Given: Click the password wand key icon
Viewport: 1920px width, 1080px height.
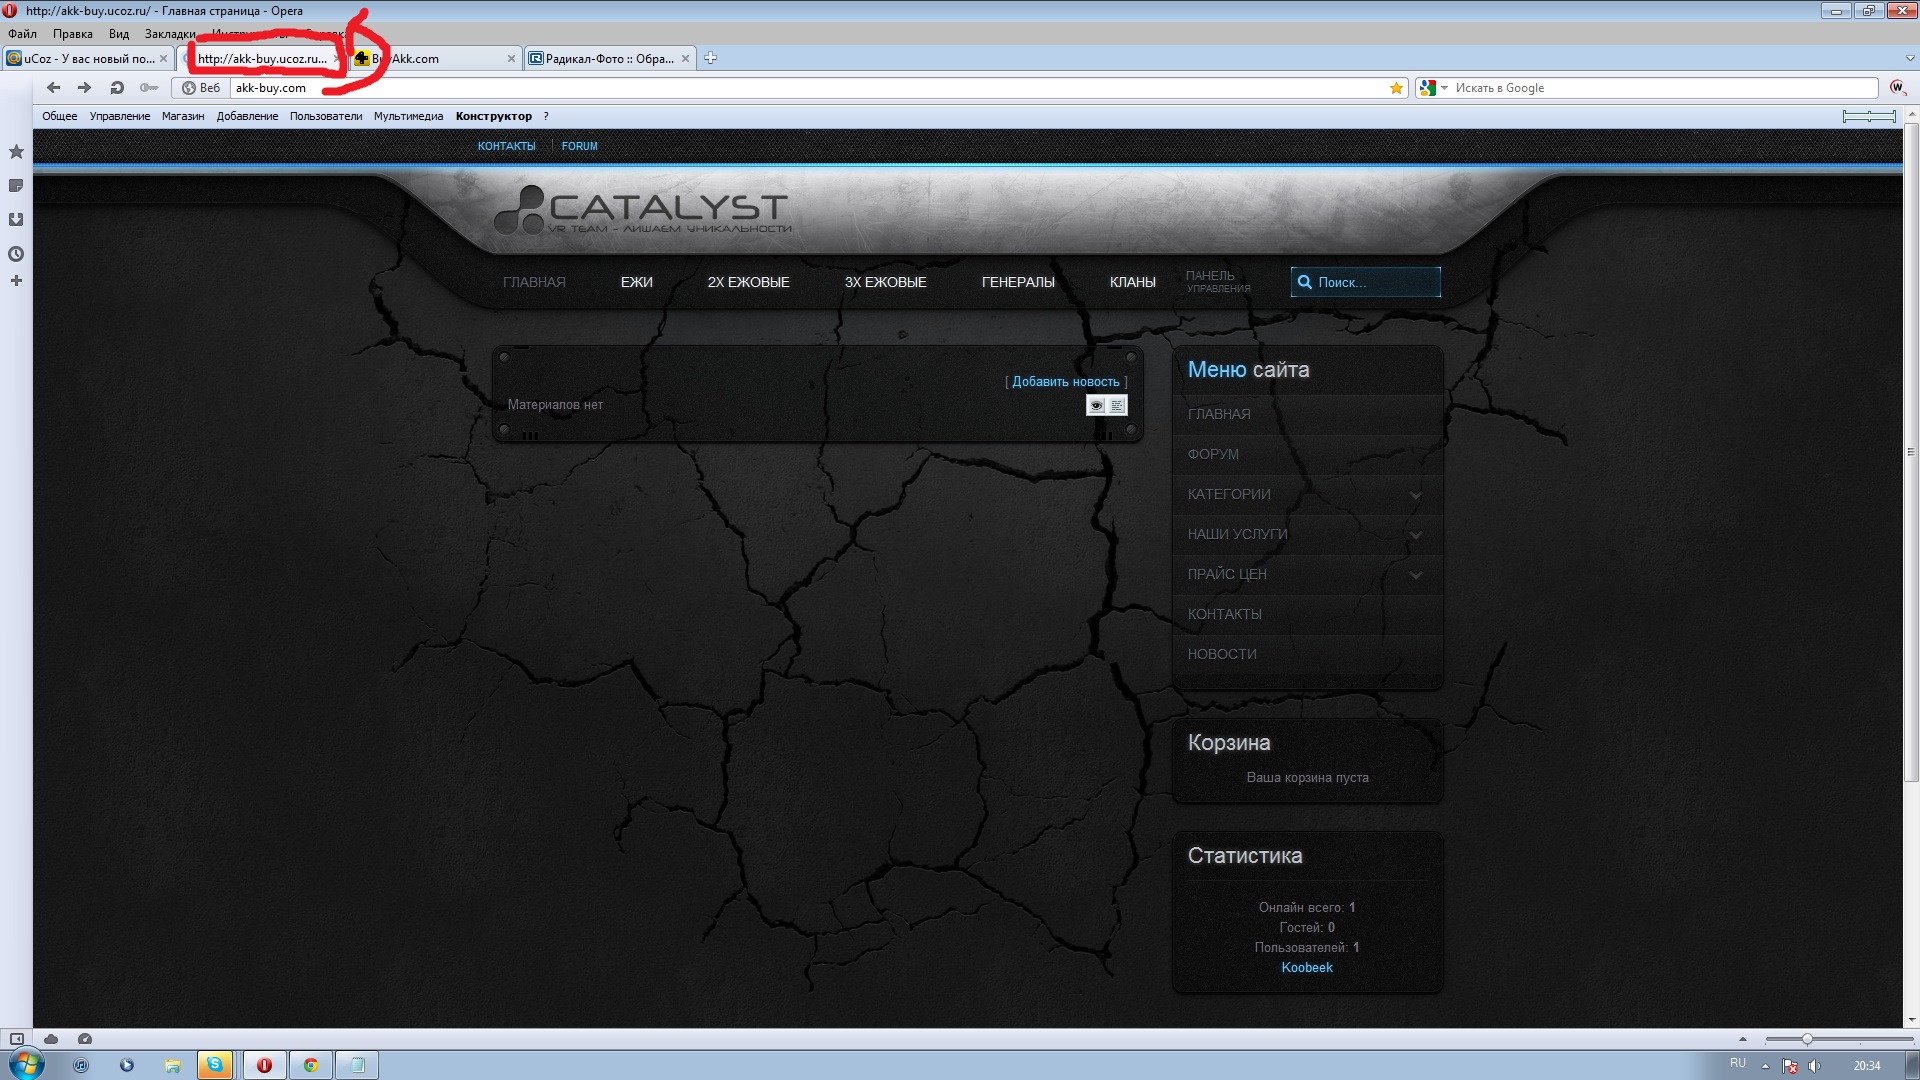Looking at the screenshot, I should [149, 88].
